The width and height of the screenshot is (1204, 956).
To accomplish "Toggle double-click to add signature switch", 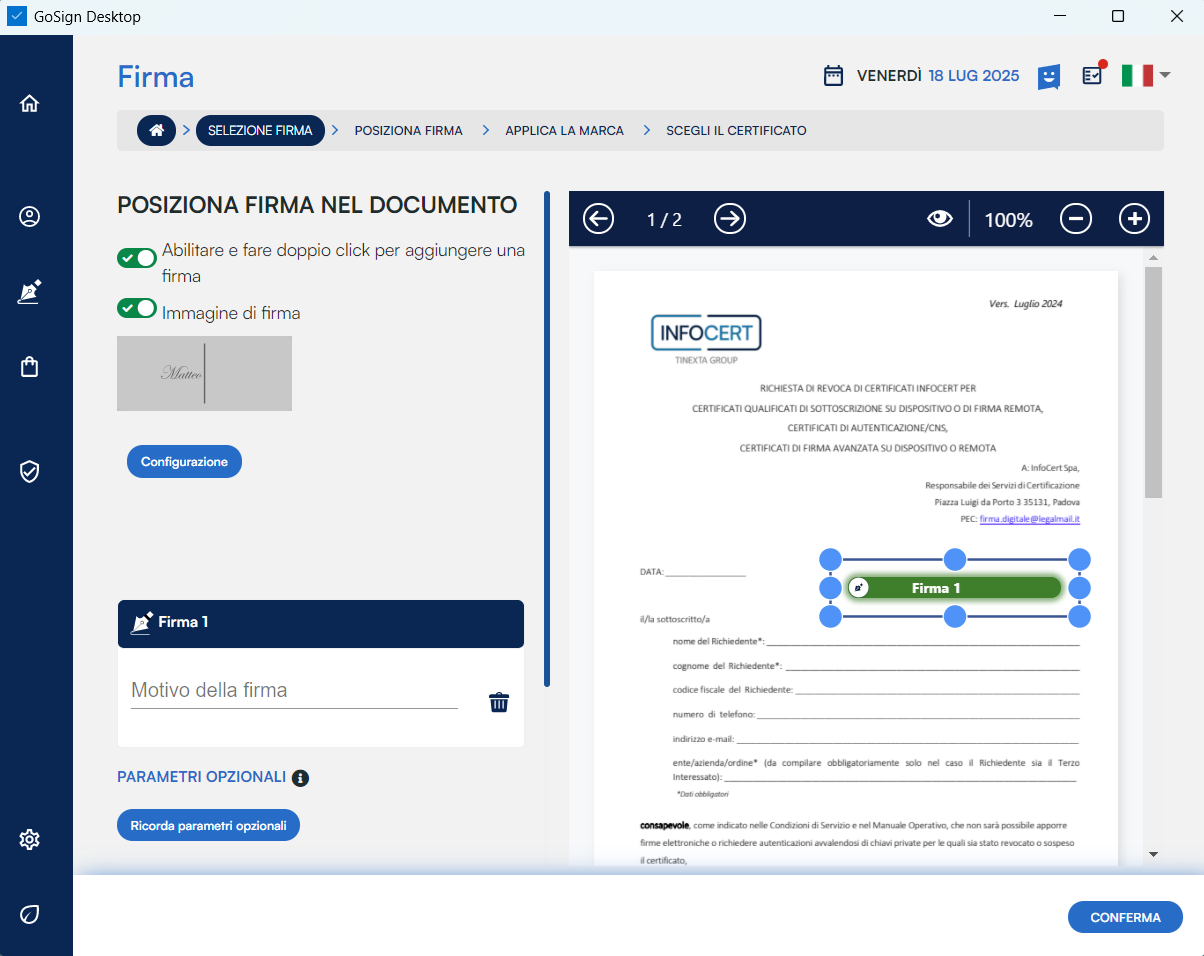I will coord(137,258).
